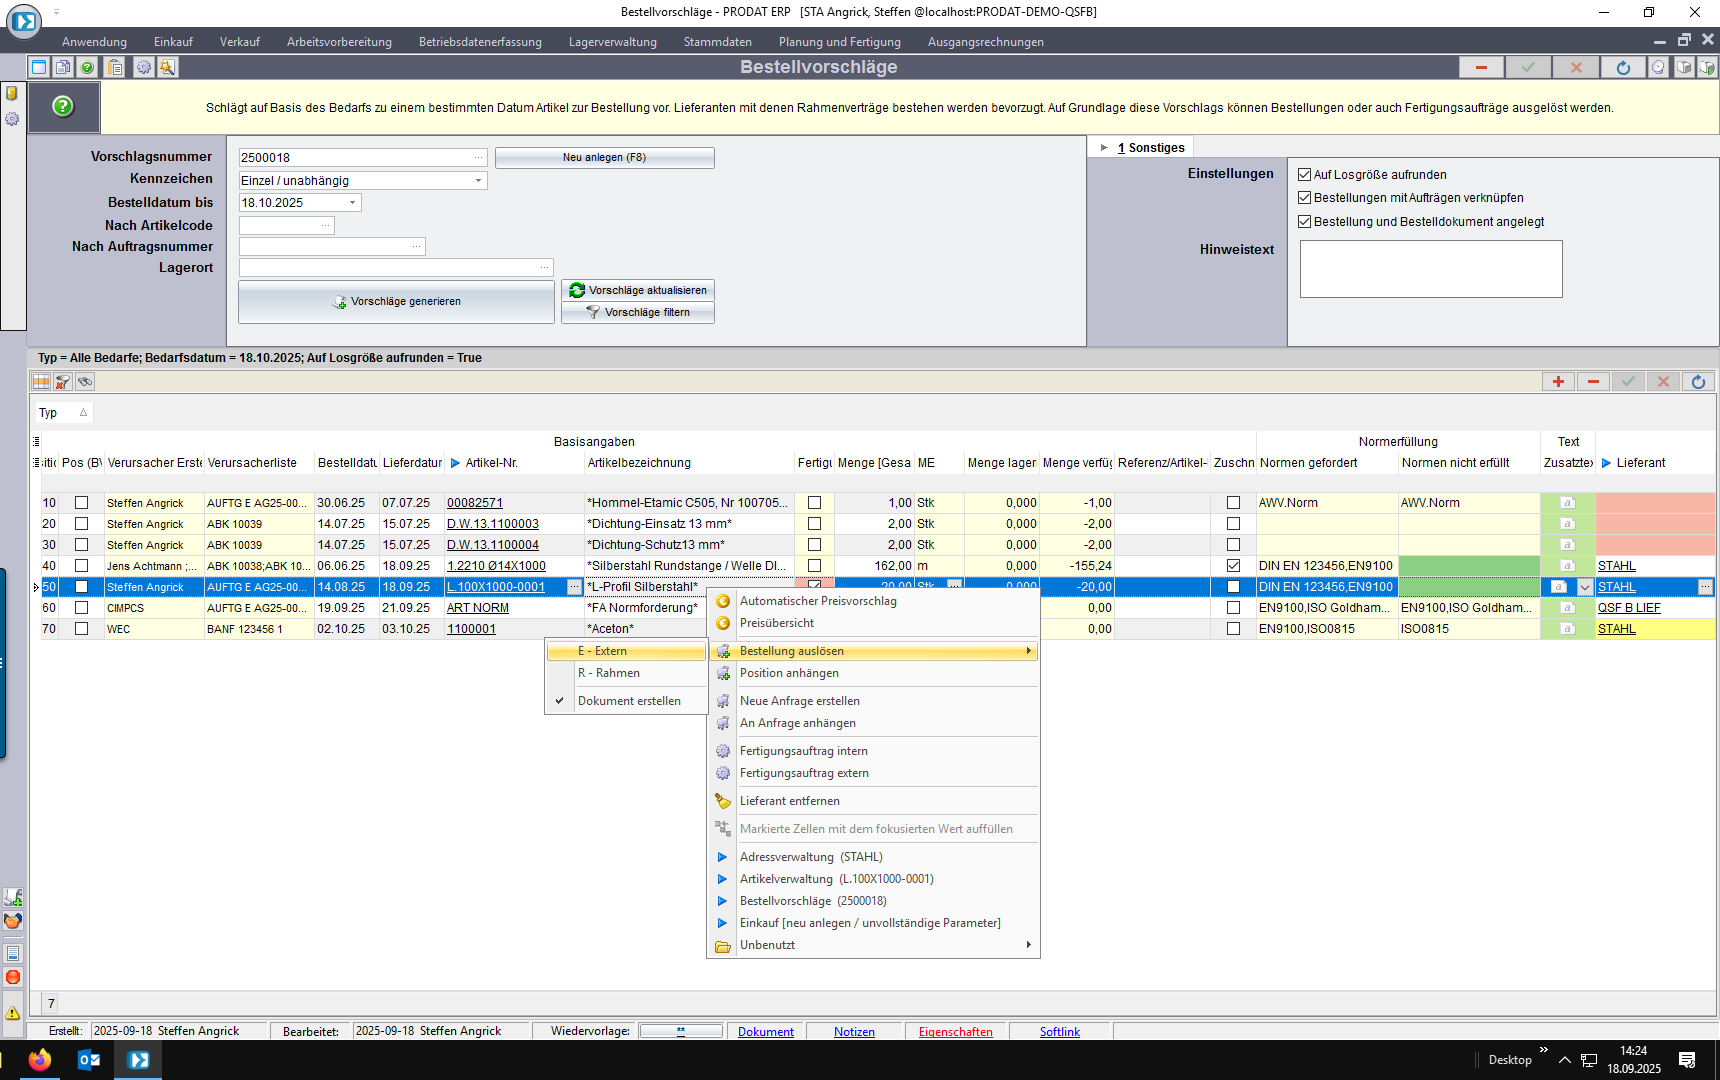
Task: Click the red plus icon above the grid
Action: pos(1558,382)
